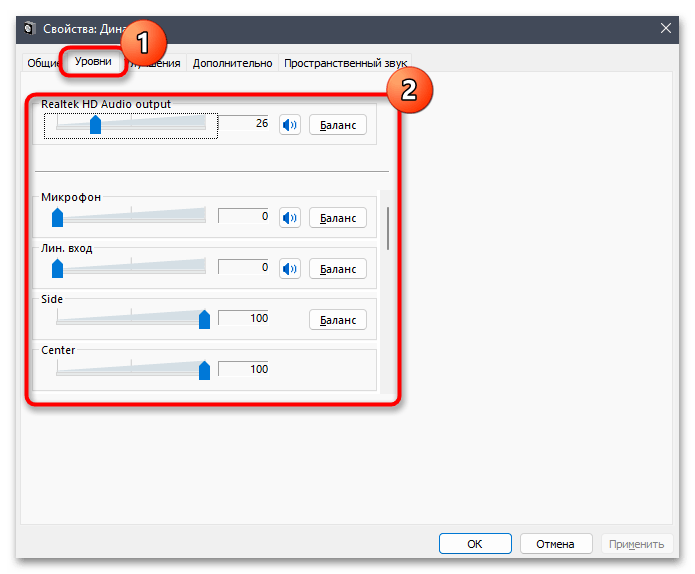Mute the Realtek HD Audio output speaker
Viewport: 695px width, 574px height.
click(290, 125)
